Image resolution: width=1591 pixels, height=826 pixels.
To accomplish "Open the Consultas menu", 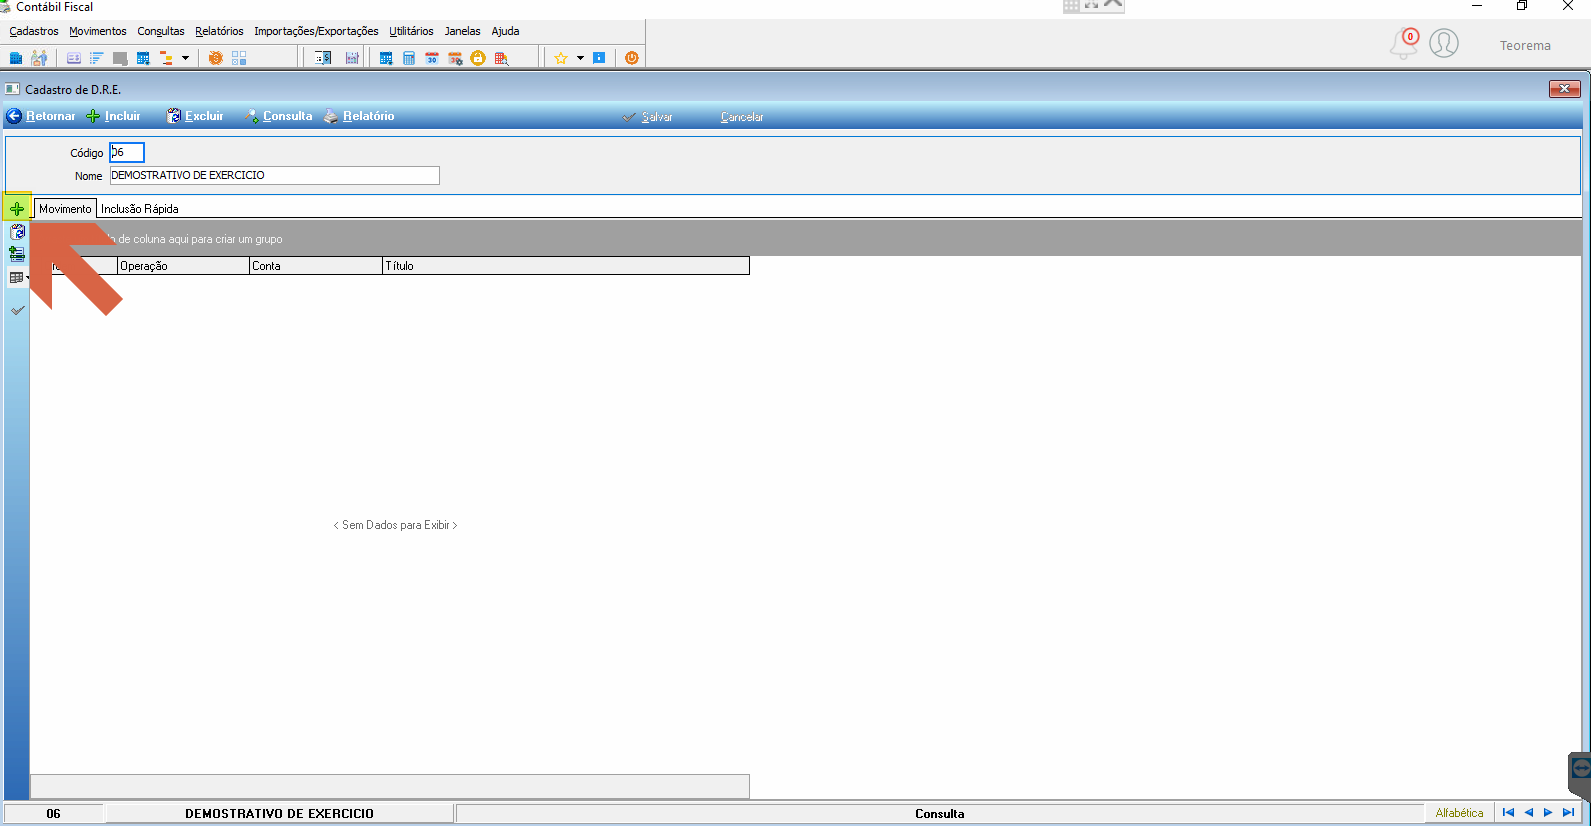I will click(161, 31).
